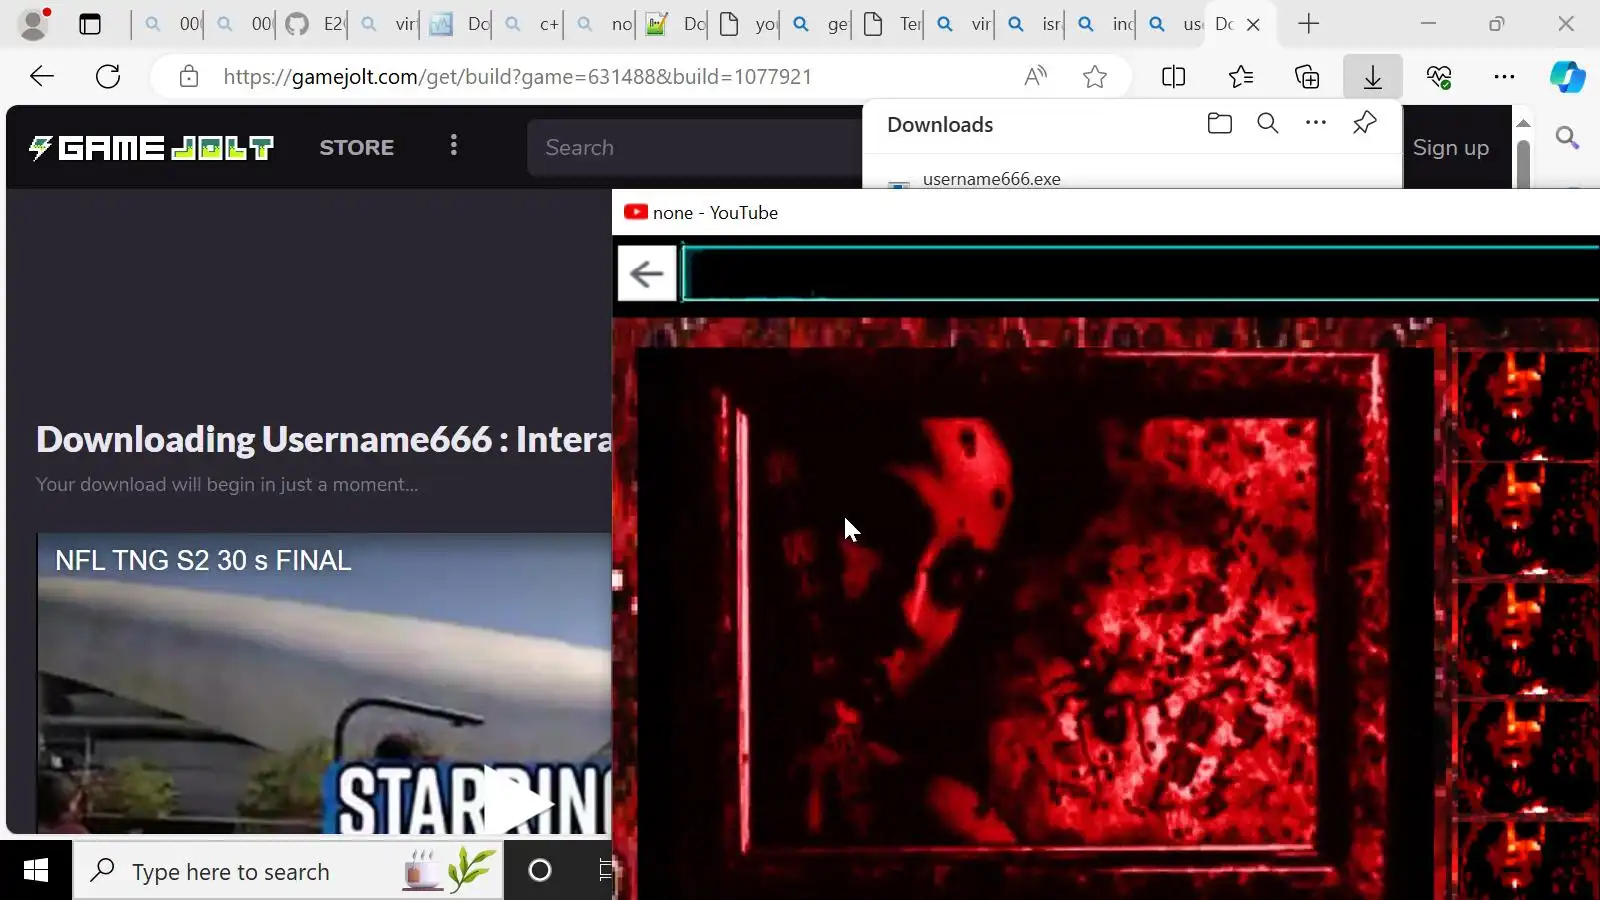Switch to the GitHub tab labeled E2
This screenshot has height=900, width=1600.
pyautogui.click(x=315, y=24)
